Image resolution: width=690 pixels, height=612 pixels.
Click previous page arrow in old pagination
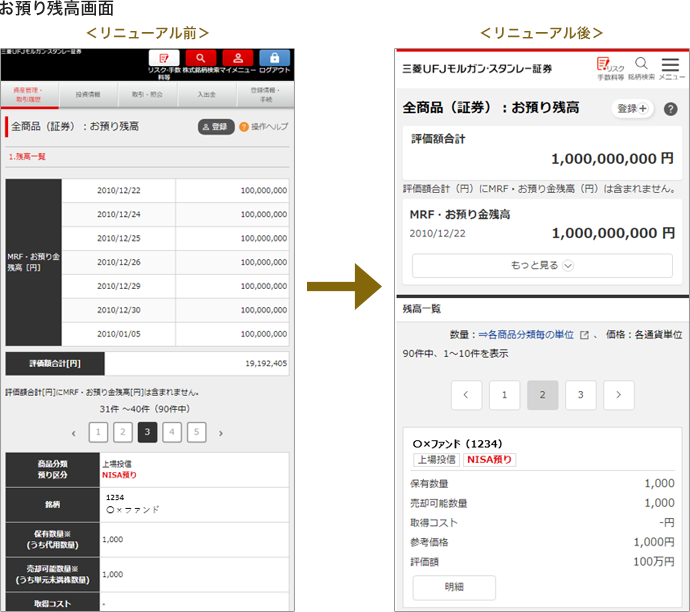click(x=73, y=433)
